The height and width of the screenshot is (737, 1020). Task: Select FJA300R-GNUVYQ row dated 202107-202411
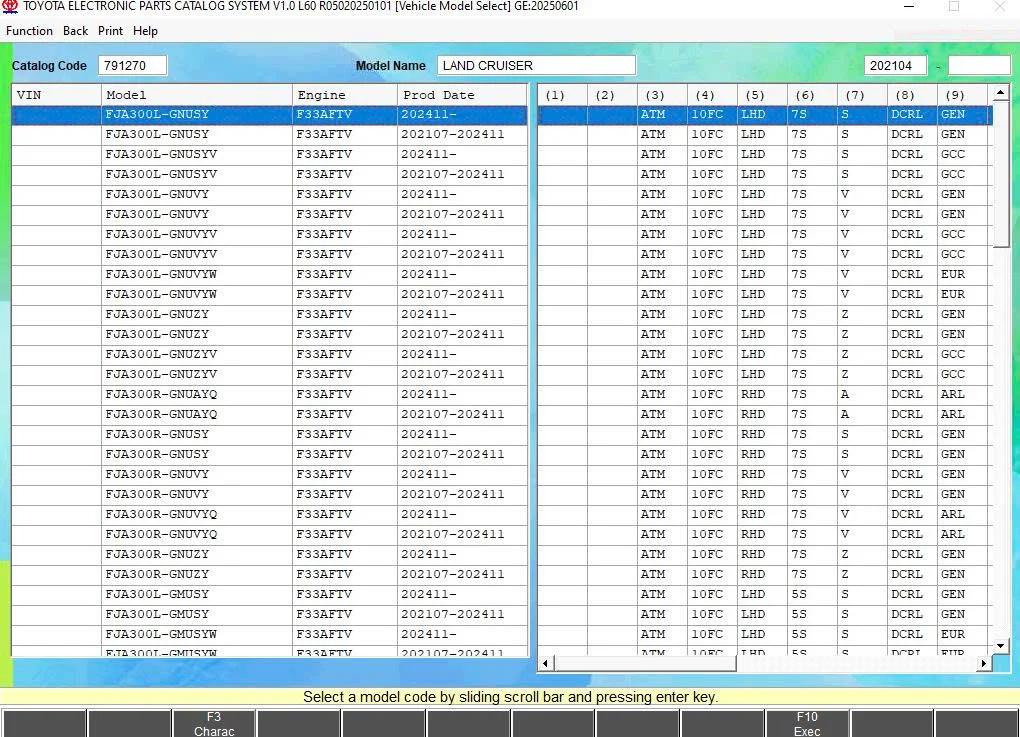(x=269, y=534)
